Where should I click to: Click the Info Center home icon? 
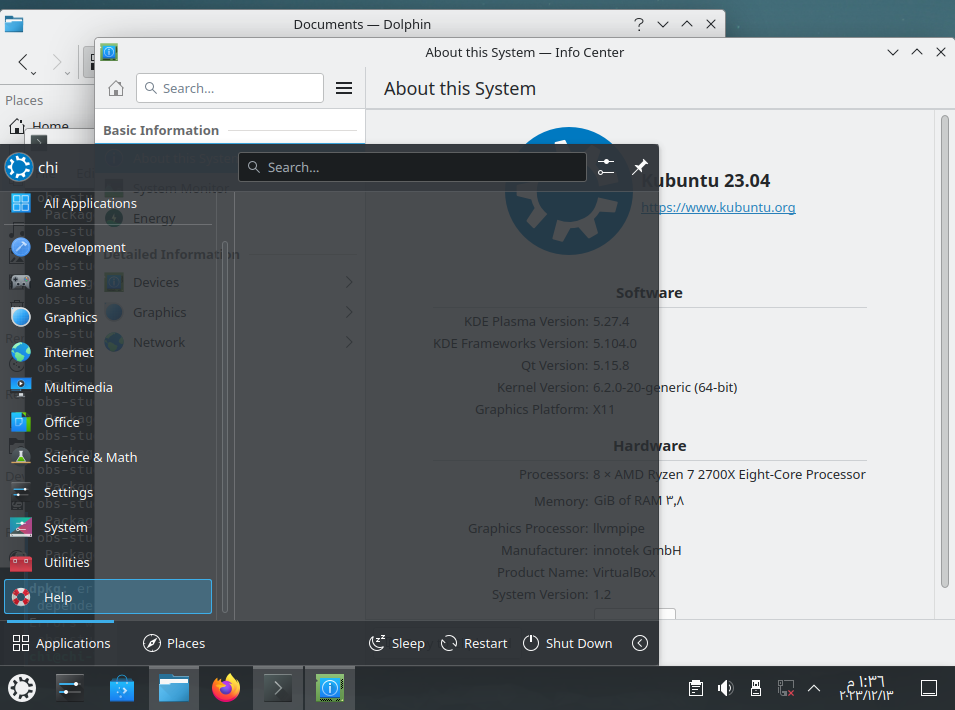click(x=116, y=88)
